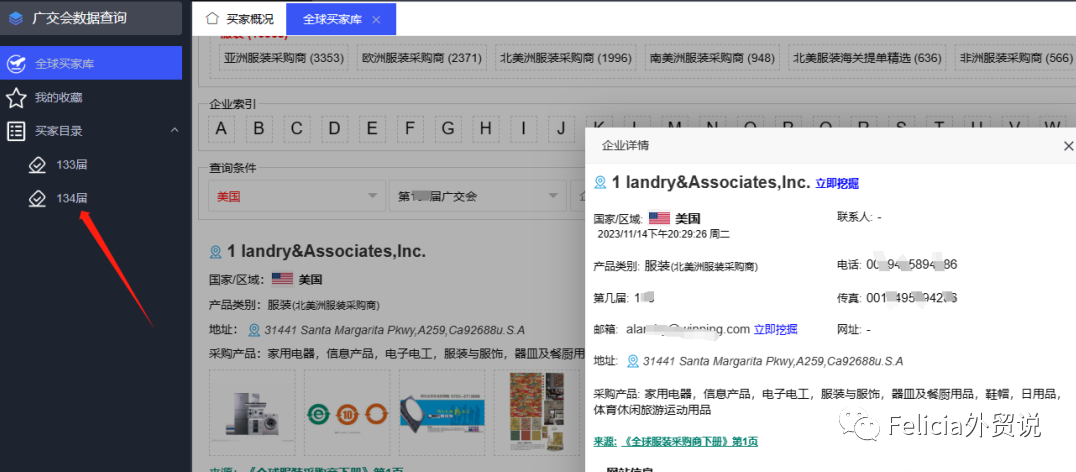
Task: Open the 美国 country dropdown
Action: pyautogui.click(x=296, y=196)
